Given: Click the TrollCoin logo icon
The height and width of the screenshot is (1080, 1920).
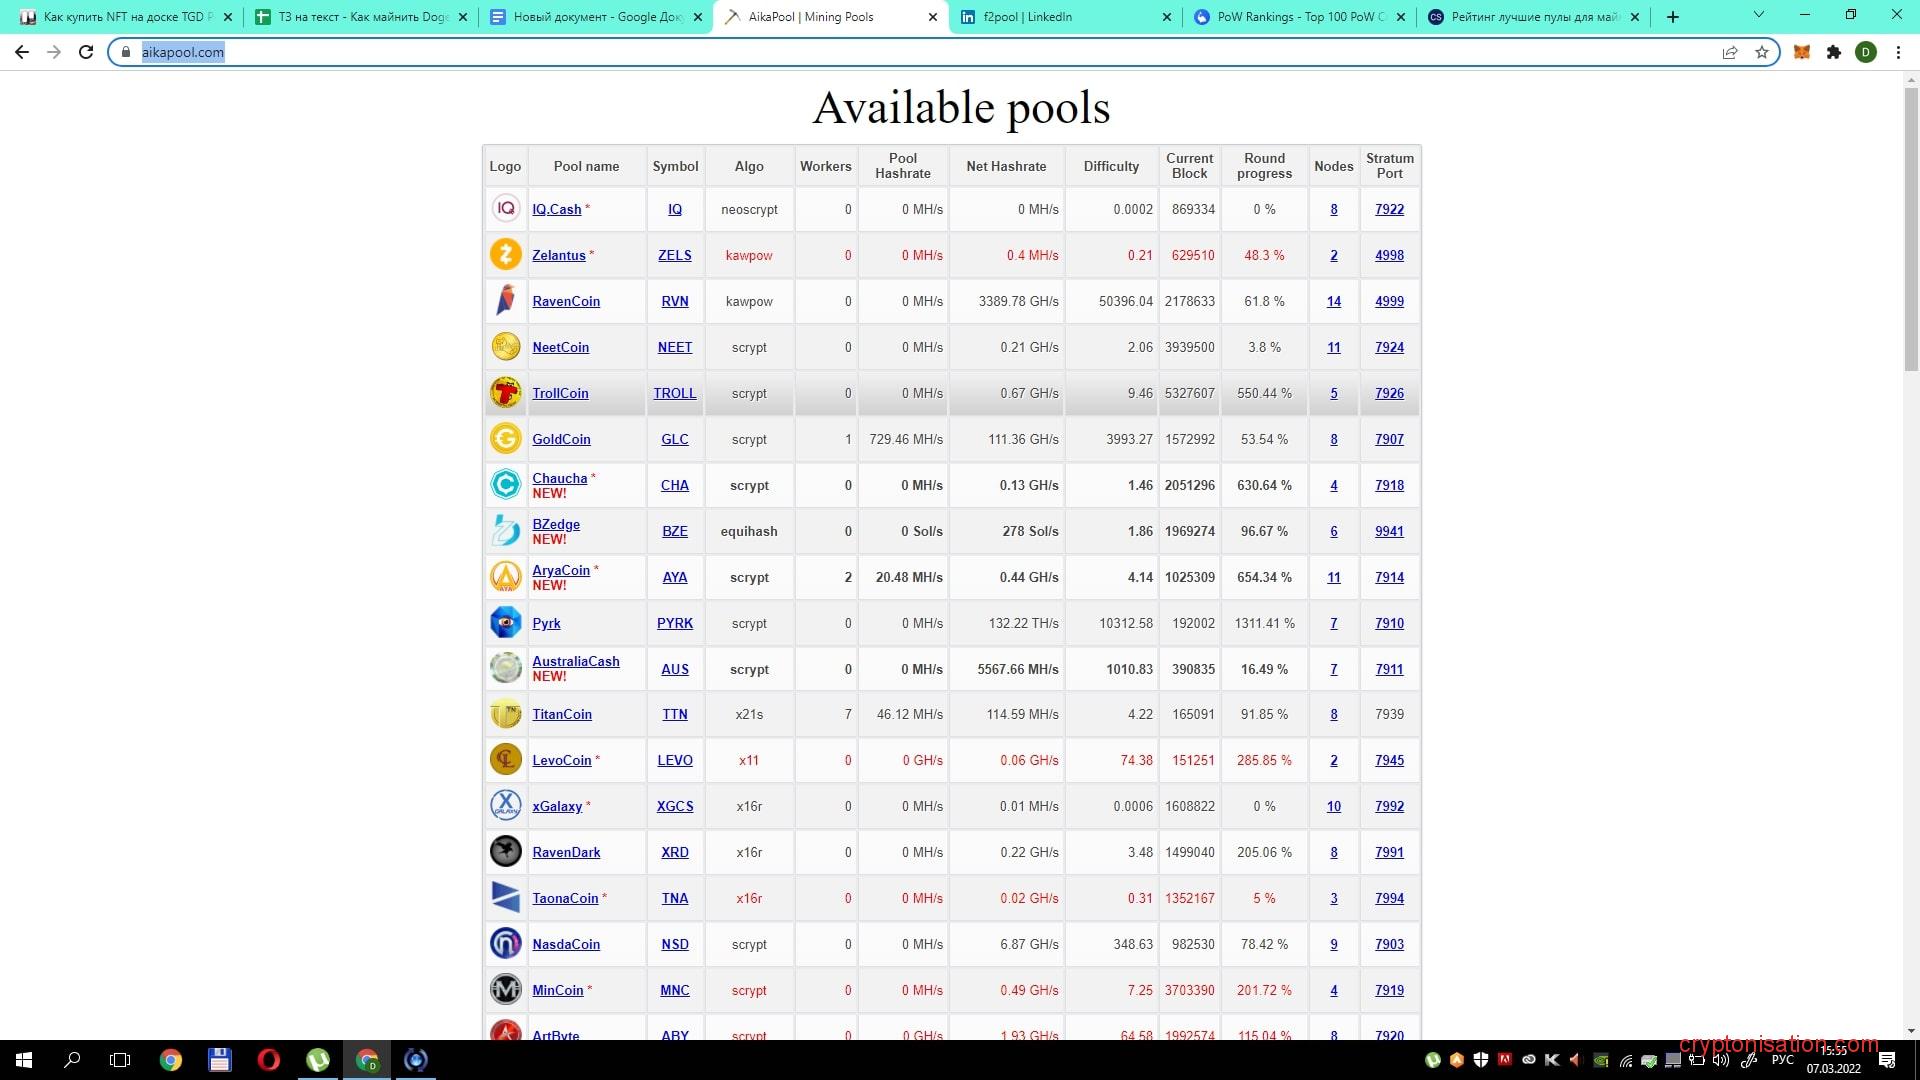Looking at the screenshot, I should pyautogui.click(x=505, y=392).
